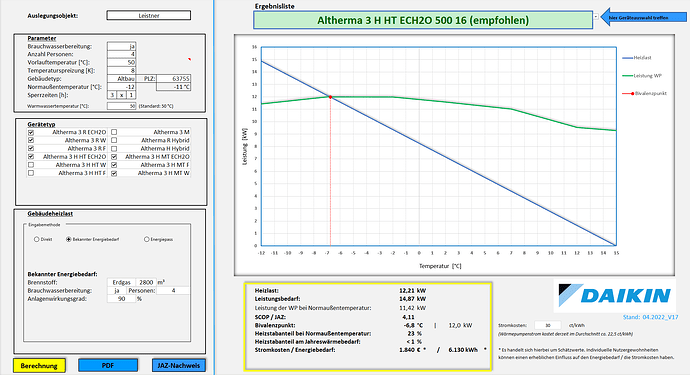Click the Stromkosten value 1.840 €

(410, 350)
